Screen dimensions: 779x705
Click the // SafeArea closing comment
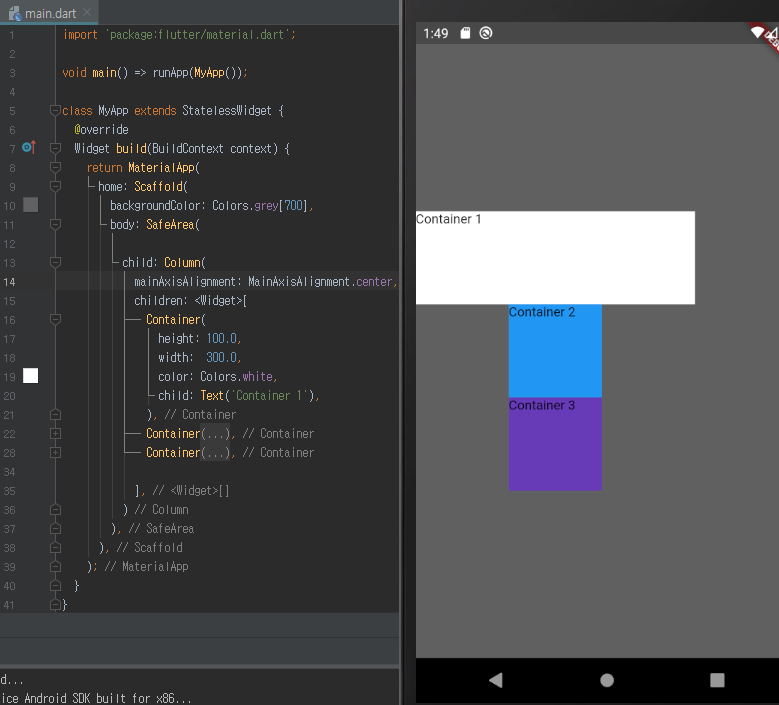click(x=161, y=529)
